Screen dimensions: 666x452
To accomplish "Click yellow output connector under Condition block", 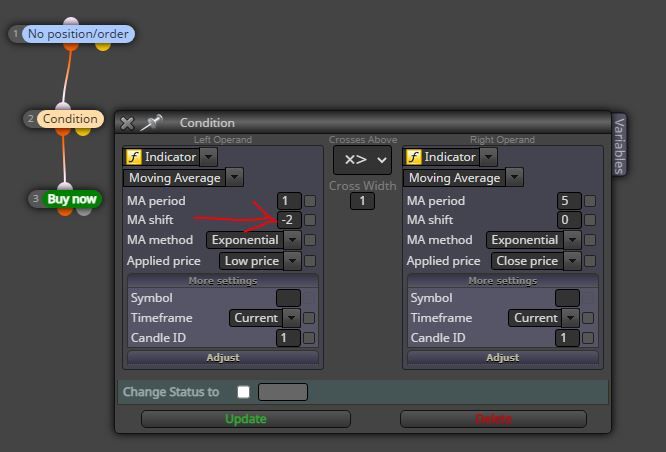I will (x=83, y=132).
